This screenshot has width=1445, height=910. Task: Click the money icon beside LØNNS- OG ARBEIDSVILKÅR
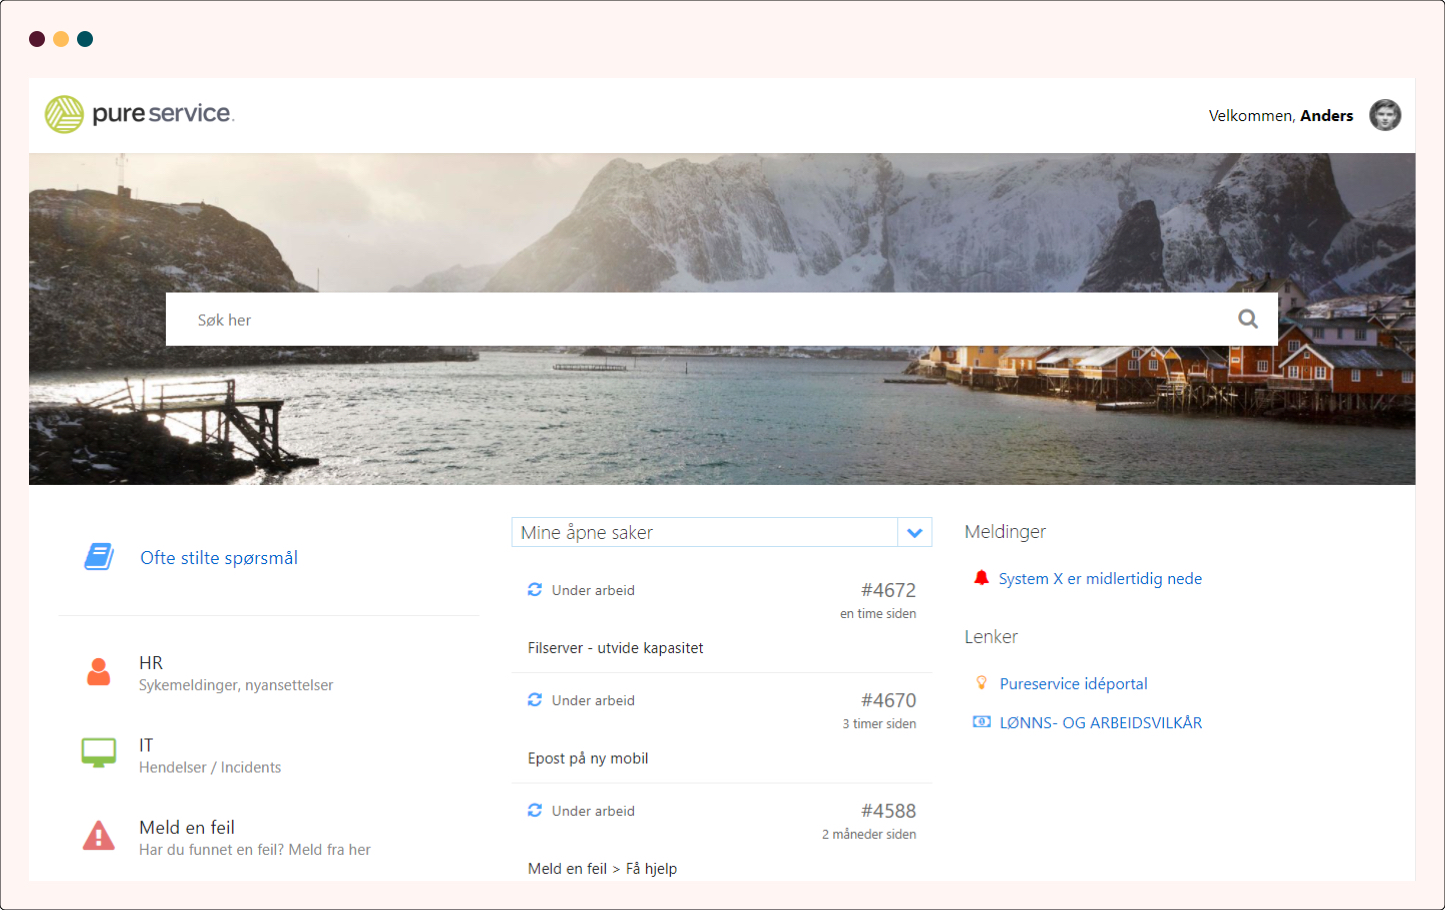coord(981,722)
